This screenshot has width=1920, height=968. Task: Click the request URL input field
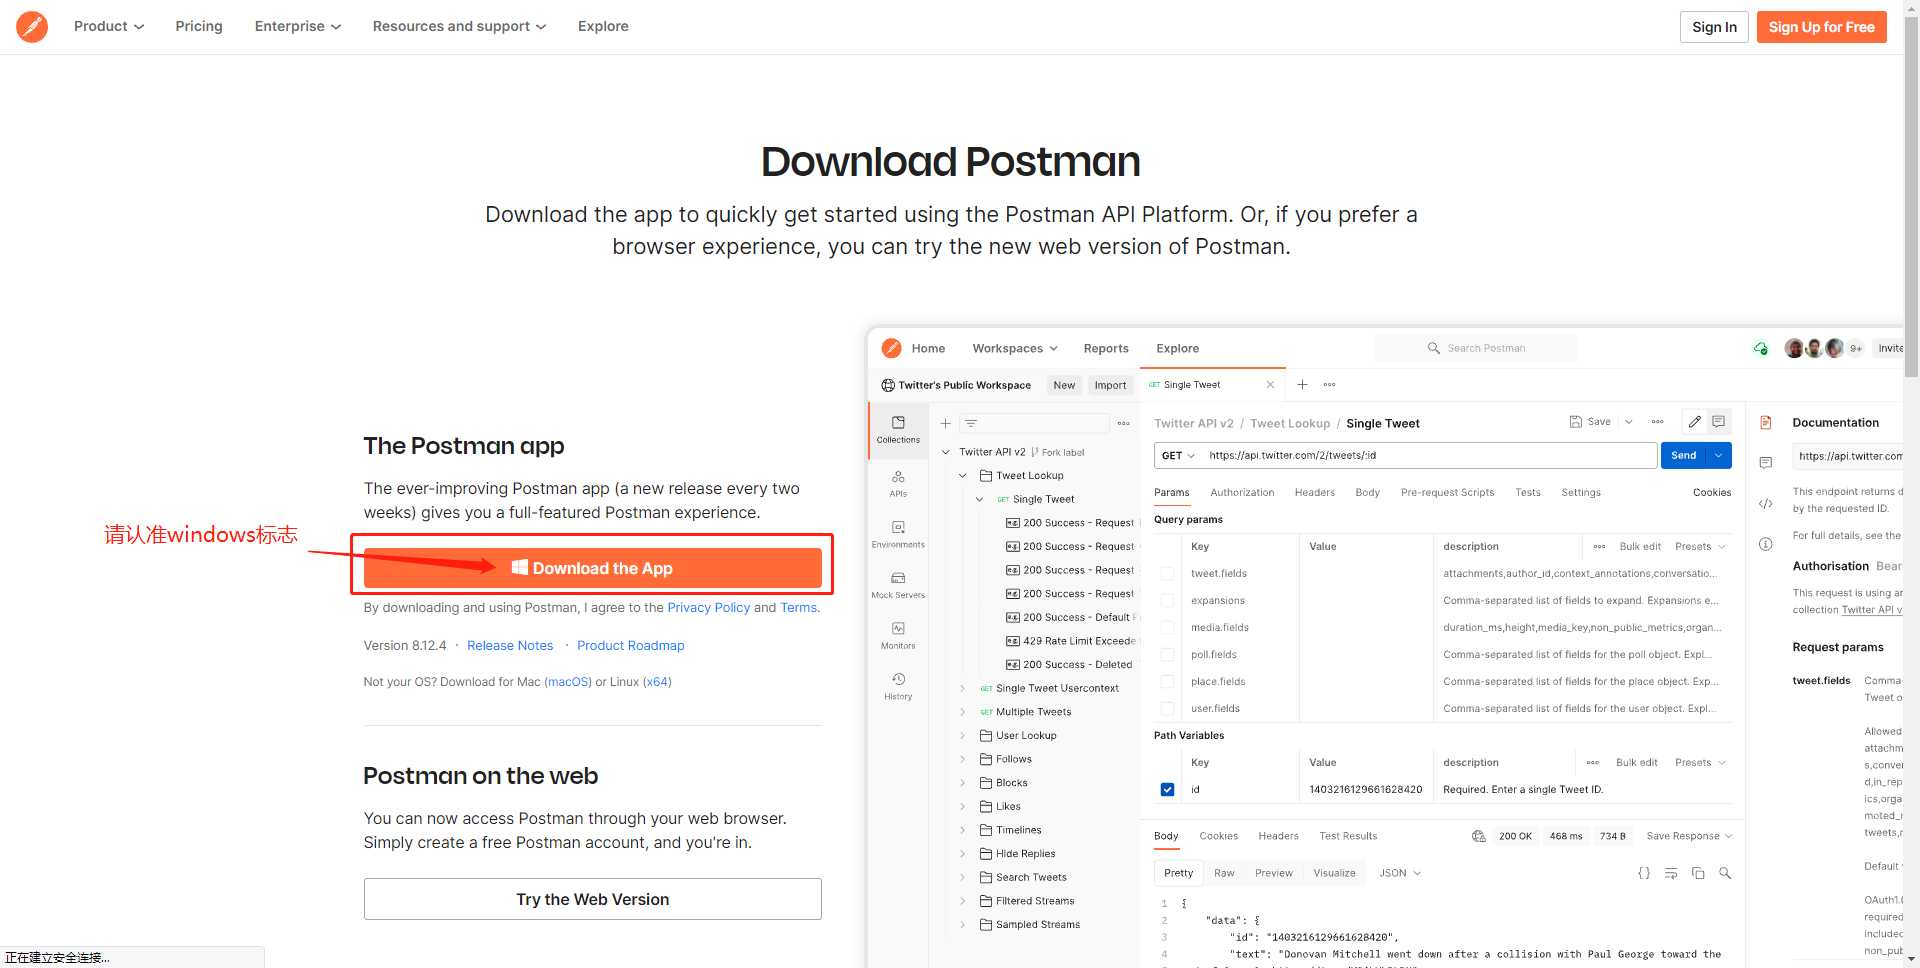click(1429, 455)
